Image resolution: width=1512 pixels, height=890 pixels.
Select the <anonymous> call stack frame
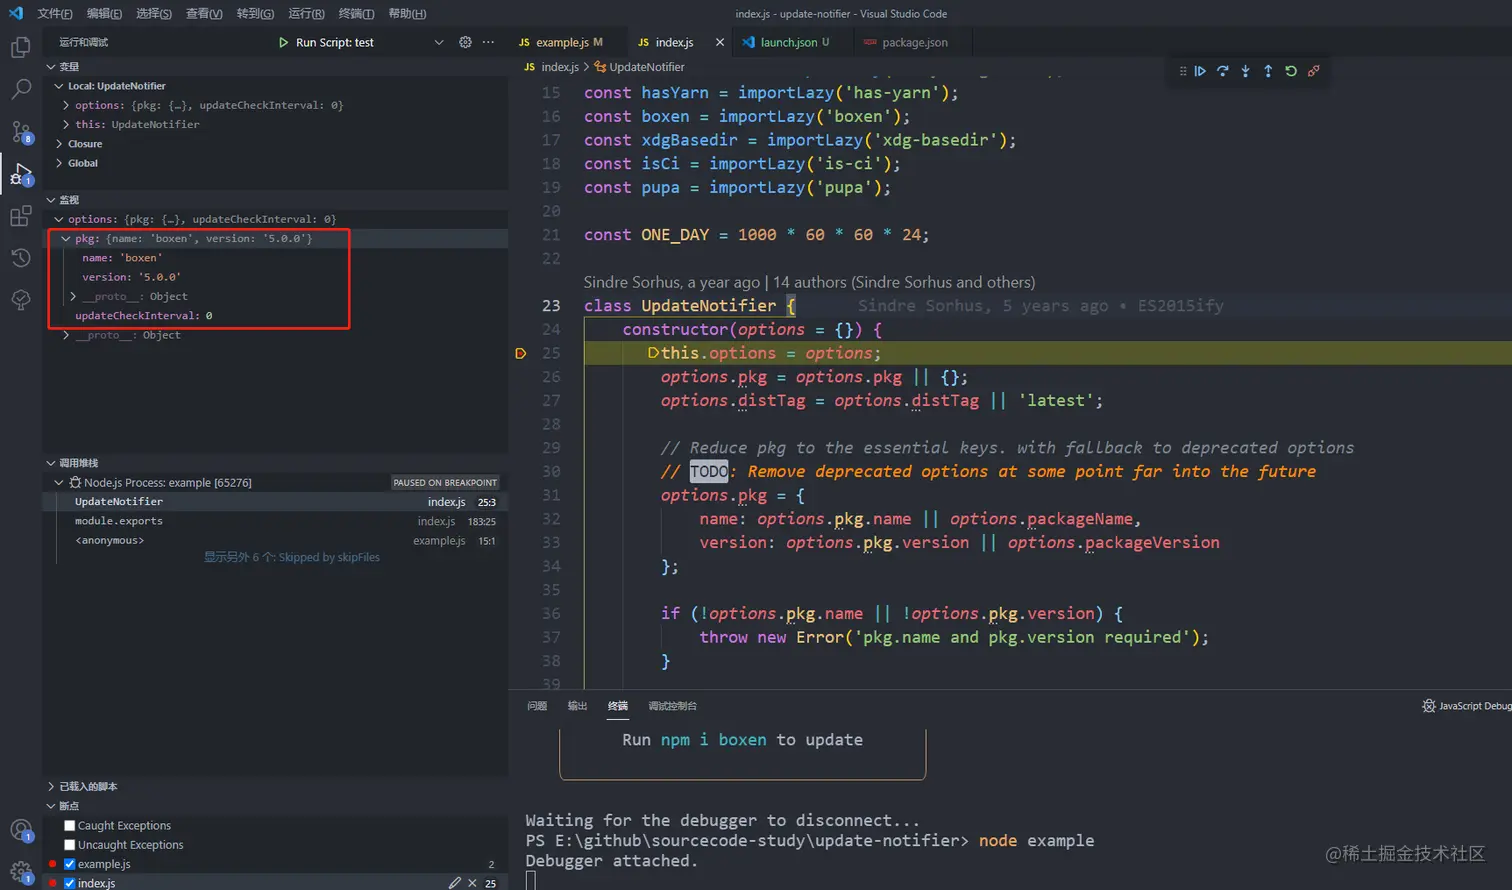click(275, 541)
